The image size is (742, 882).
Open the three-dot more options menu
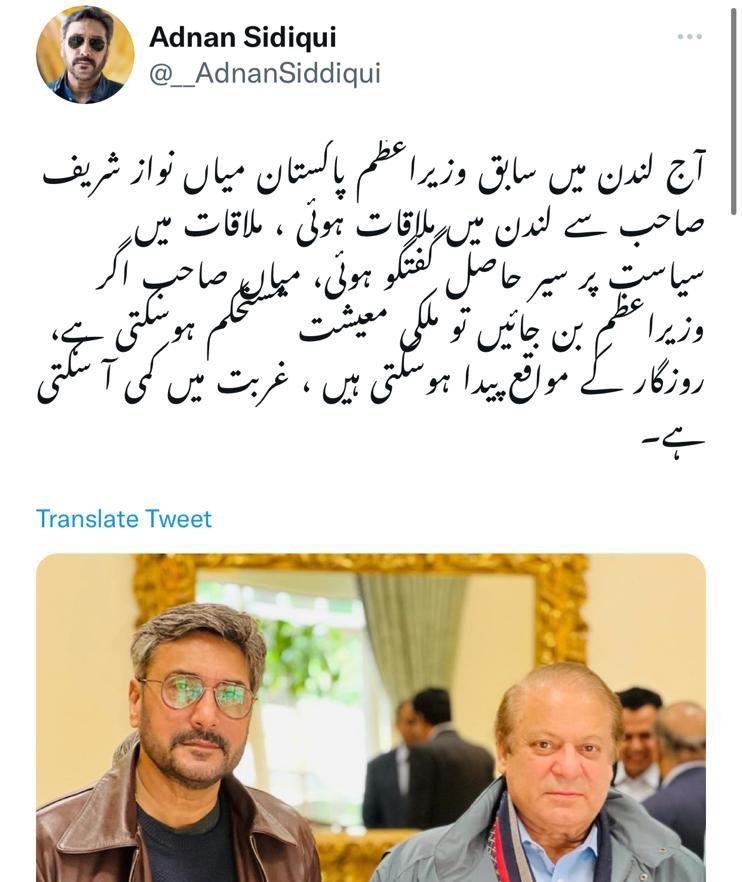(x=689, y=37)
